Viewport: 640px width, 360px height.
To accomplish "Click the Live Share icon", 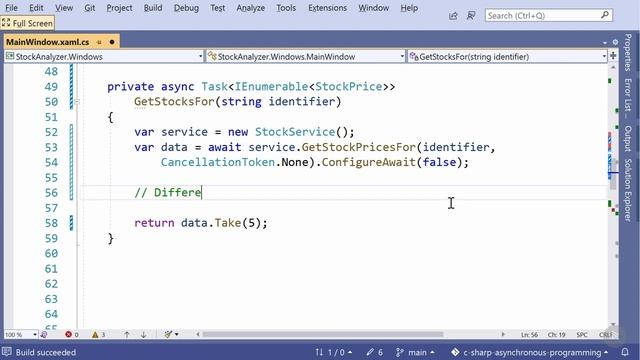I will click(x=453, y=16).
